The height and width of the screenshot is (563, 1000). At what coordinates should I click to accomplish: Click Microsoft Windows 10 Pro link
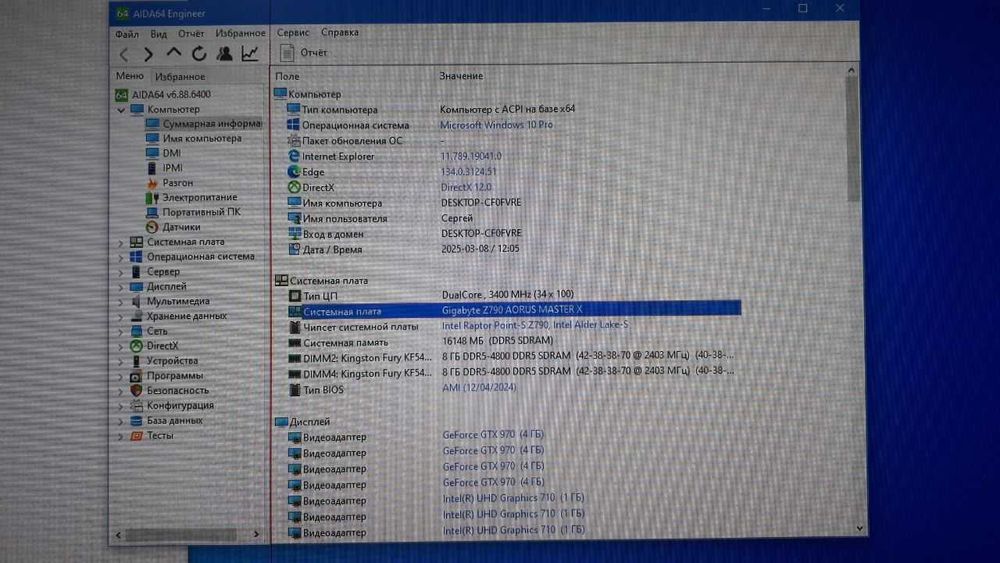(496, 125)
